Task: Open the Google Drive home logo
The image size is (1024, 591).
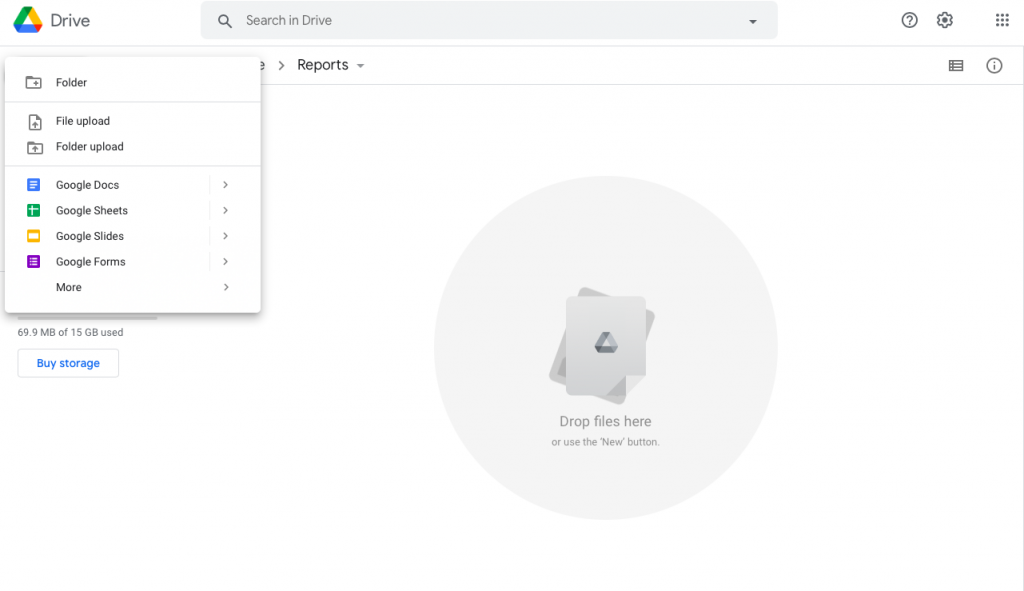Action: pyautogui.click(x=50, y=19)
